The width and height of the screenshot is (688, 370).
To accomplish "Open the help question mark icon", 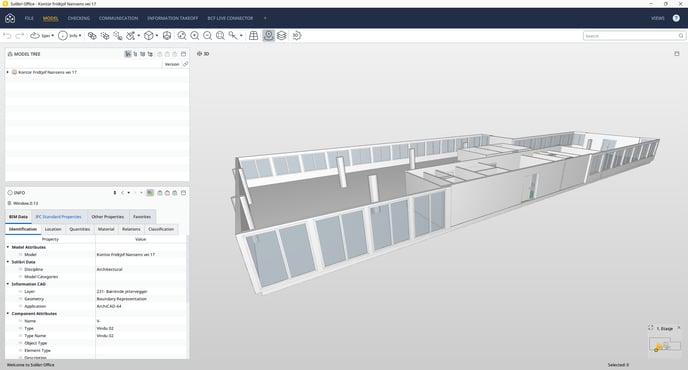I will 676,18.
